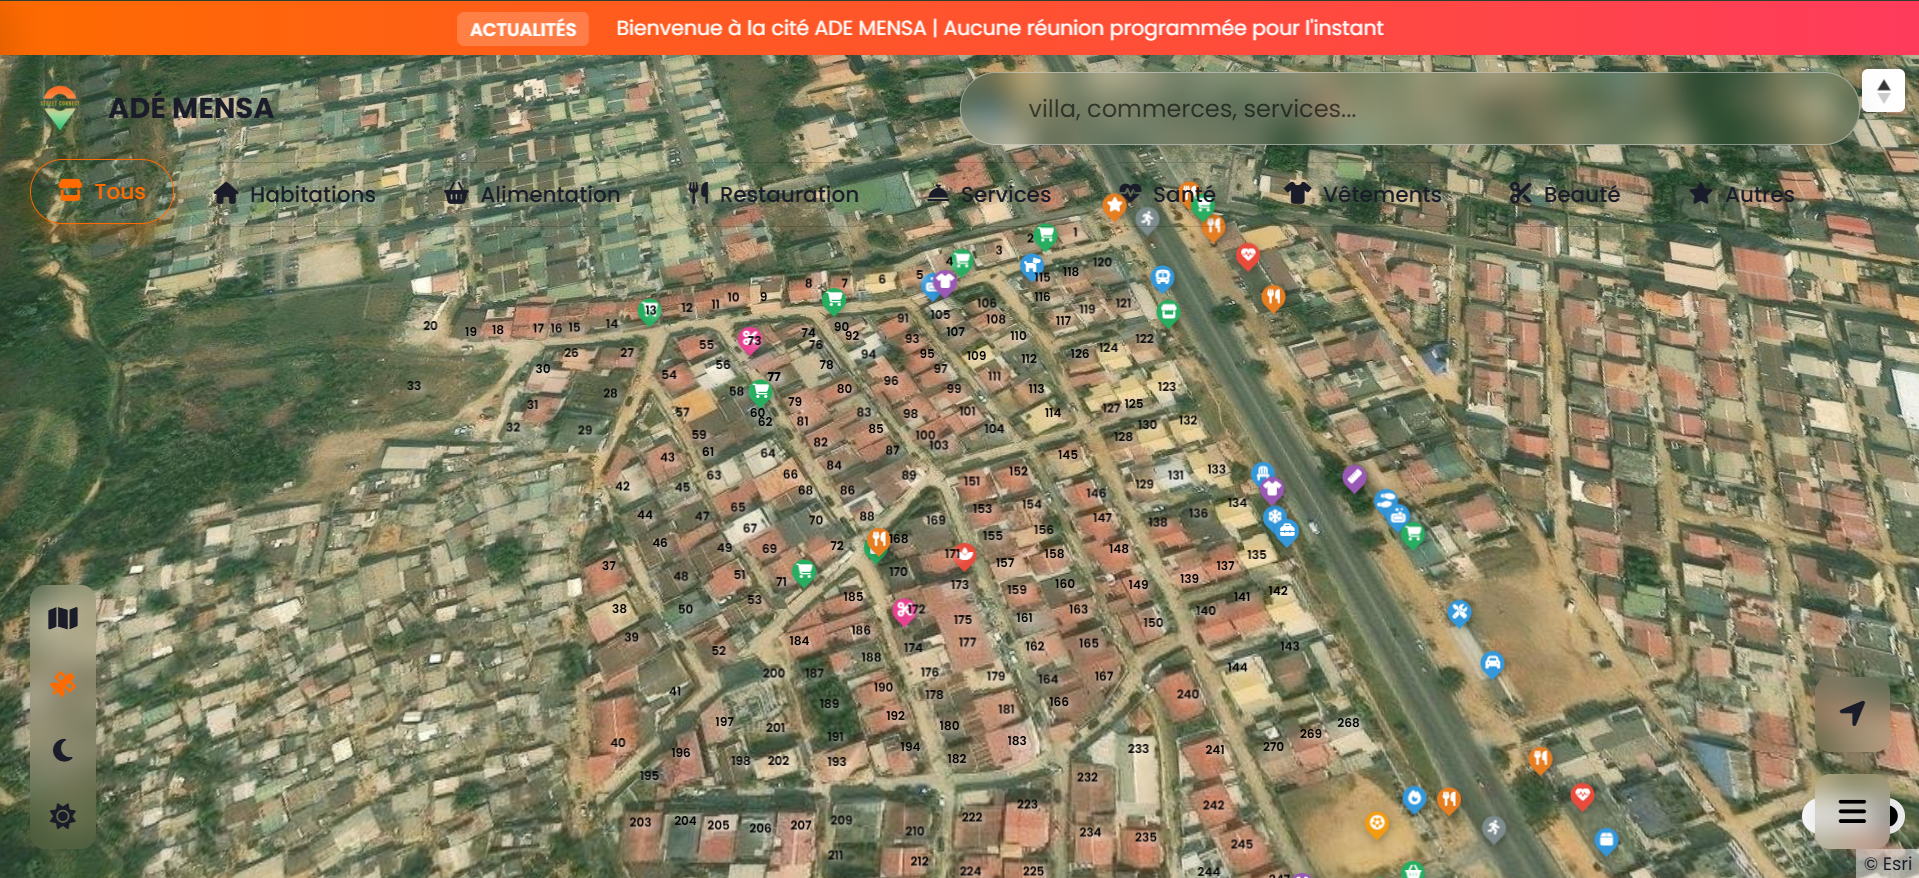The image size is (1919, 878).
Task: Filter by Restauration category
Action: (x=773, y=194)
